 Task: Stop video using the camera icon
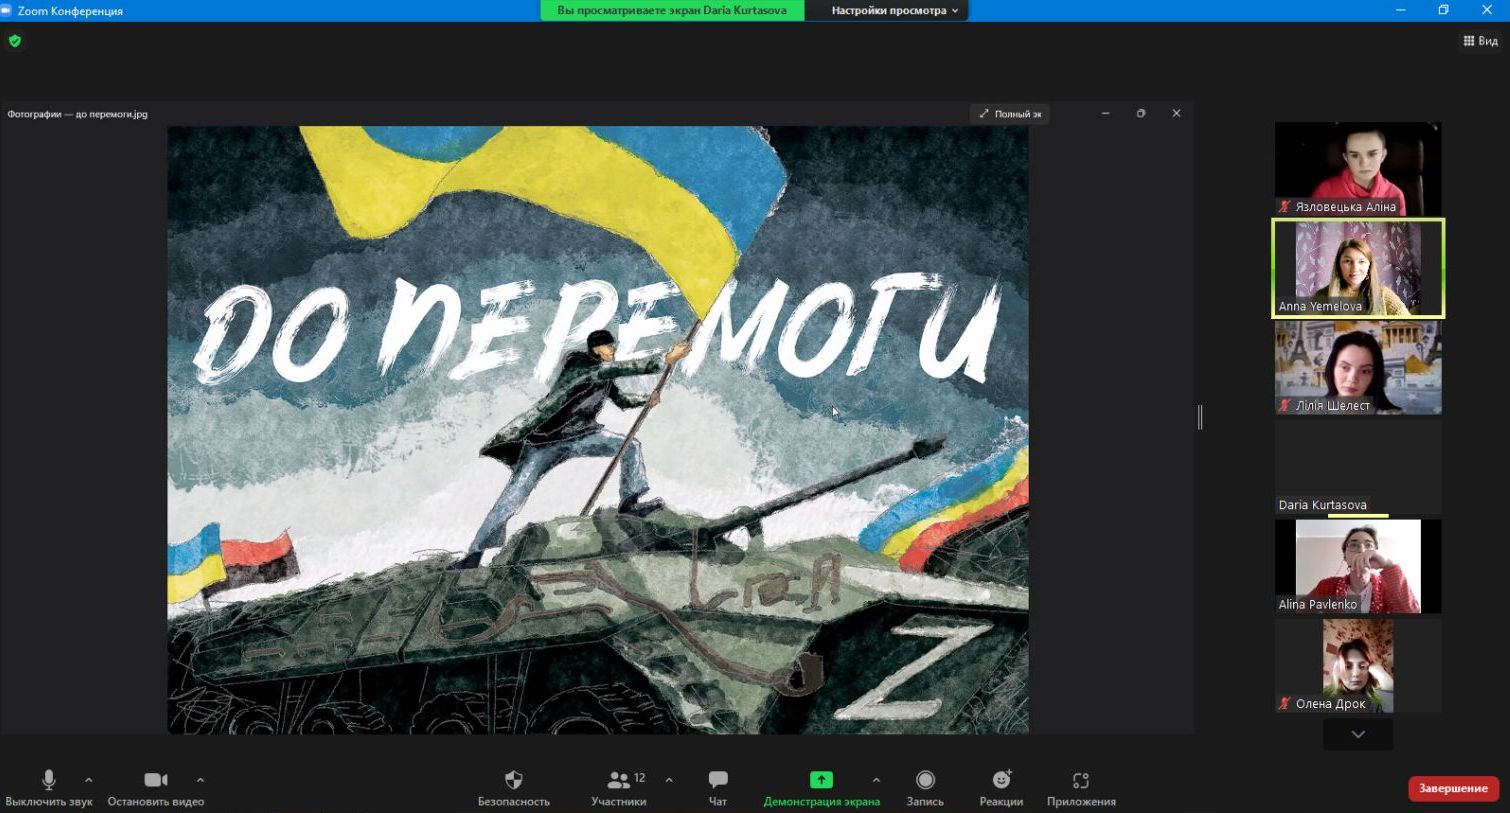[156, 780]
